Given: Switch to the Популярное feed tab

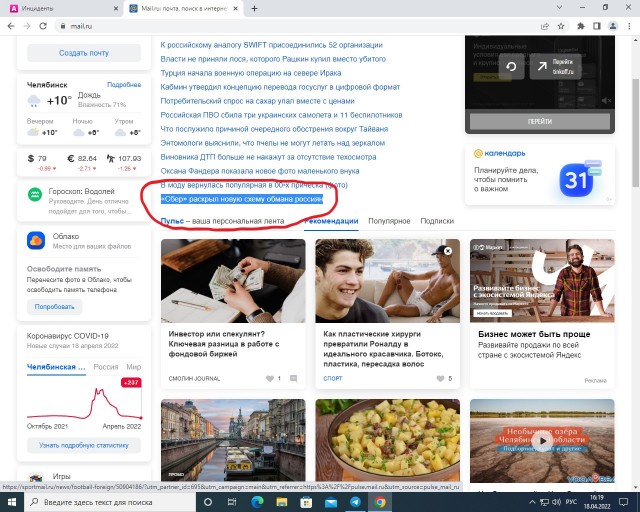Looking at the screenshot, I should [x=389, y=221].
